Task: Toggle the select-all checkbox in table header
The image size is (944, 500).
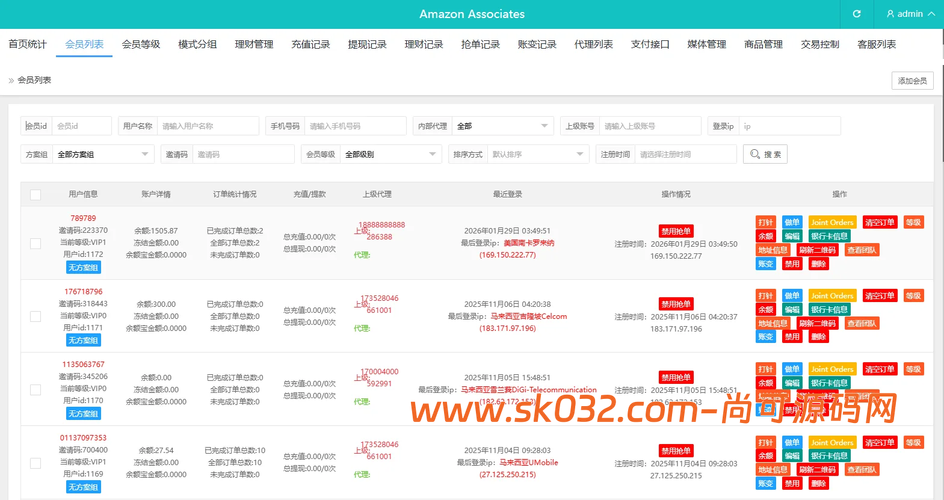Action: tap(36, 194)
